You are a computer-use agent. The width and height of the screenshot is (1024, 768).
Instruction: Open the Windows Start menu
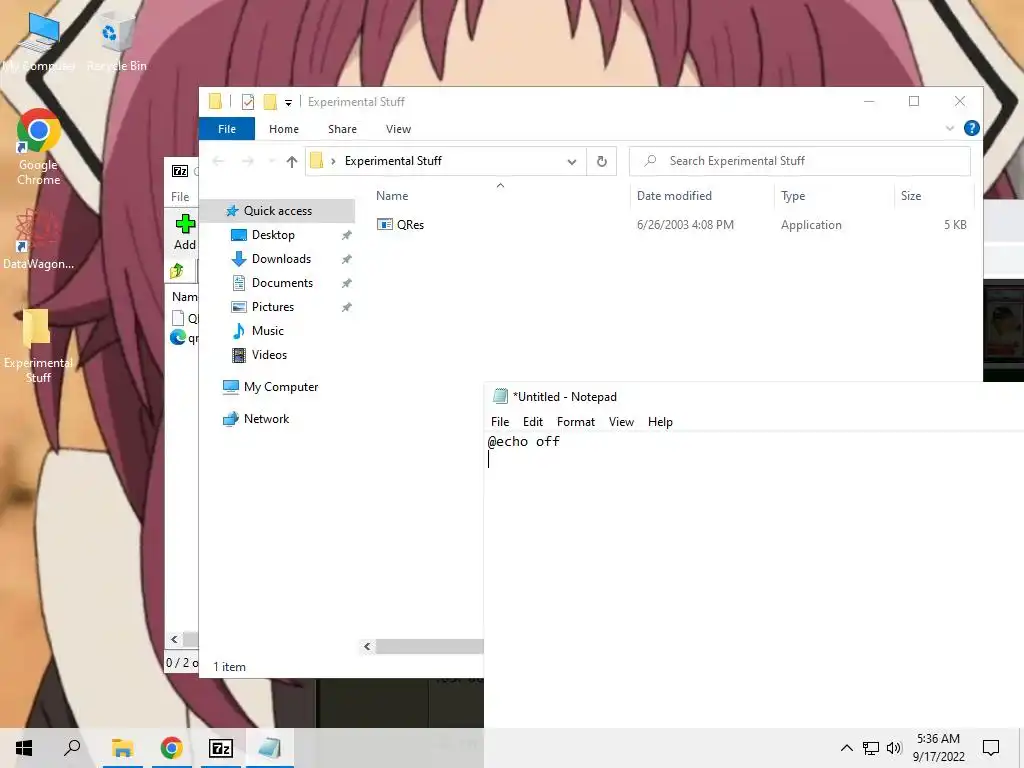(x=24, y=748)
